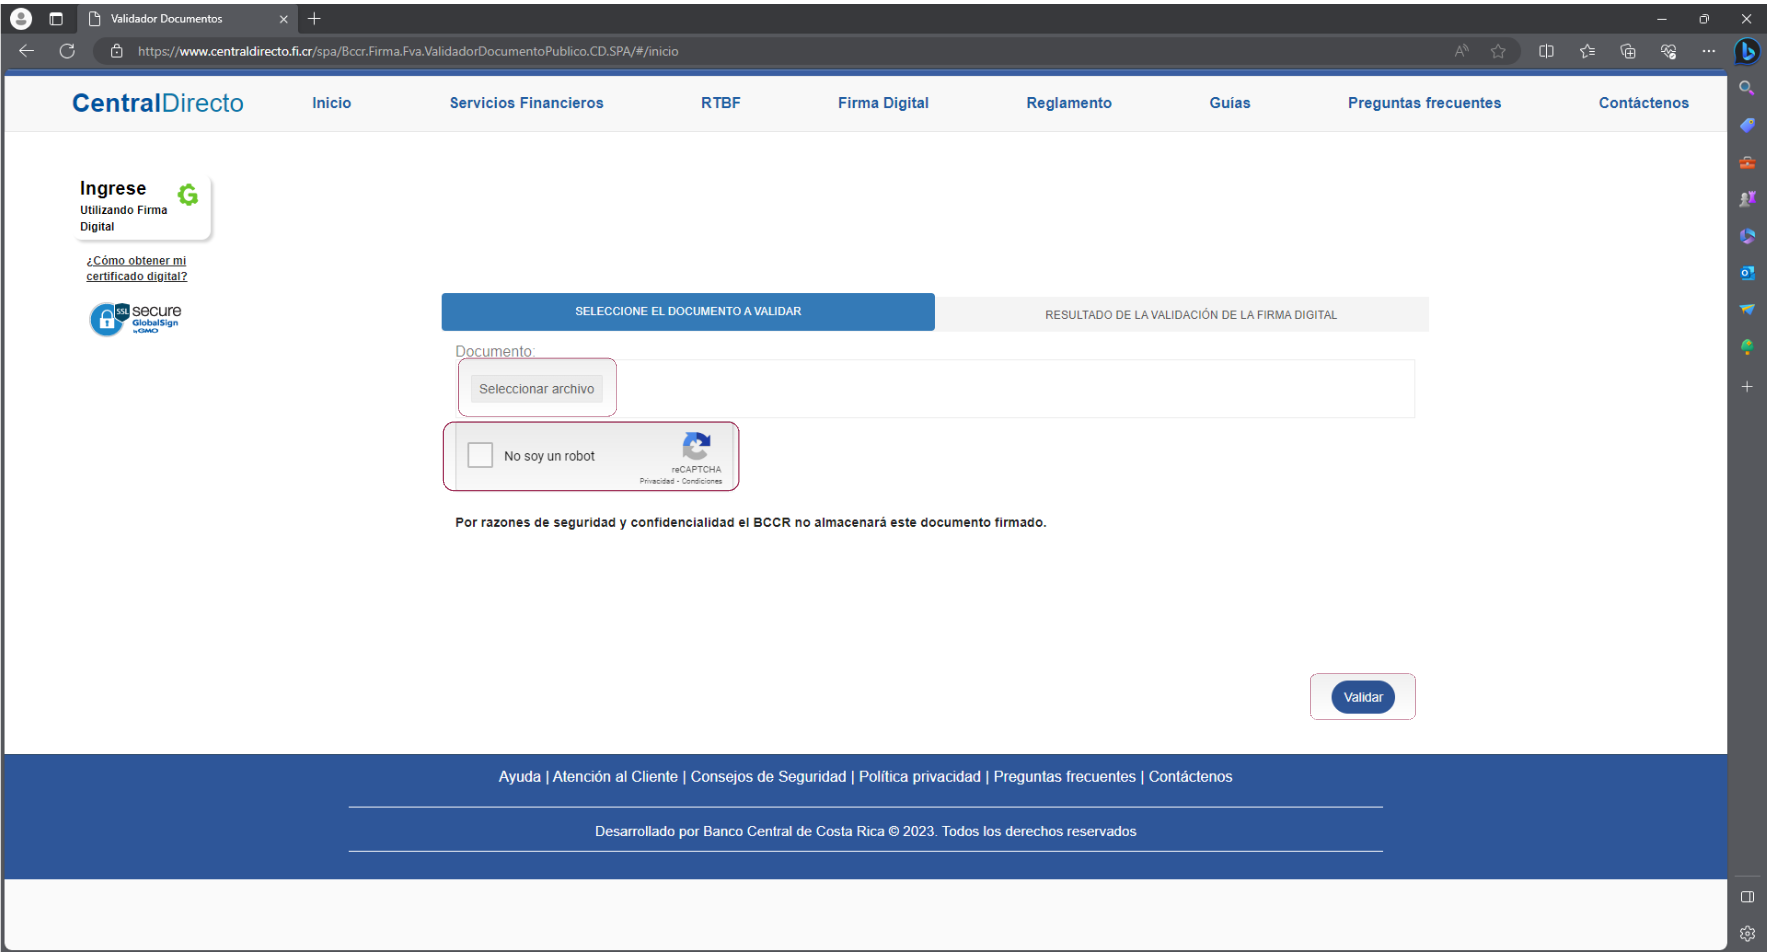Add this page to favorites star

(1498, 51)
